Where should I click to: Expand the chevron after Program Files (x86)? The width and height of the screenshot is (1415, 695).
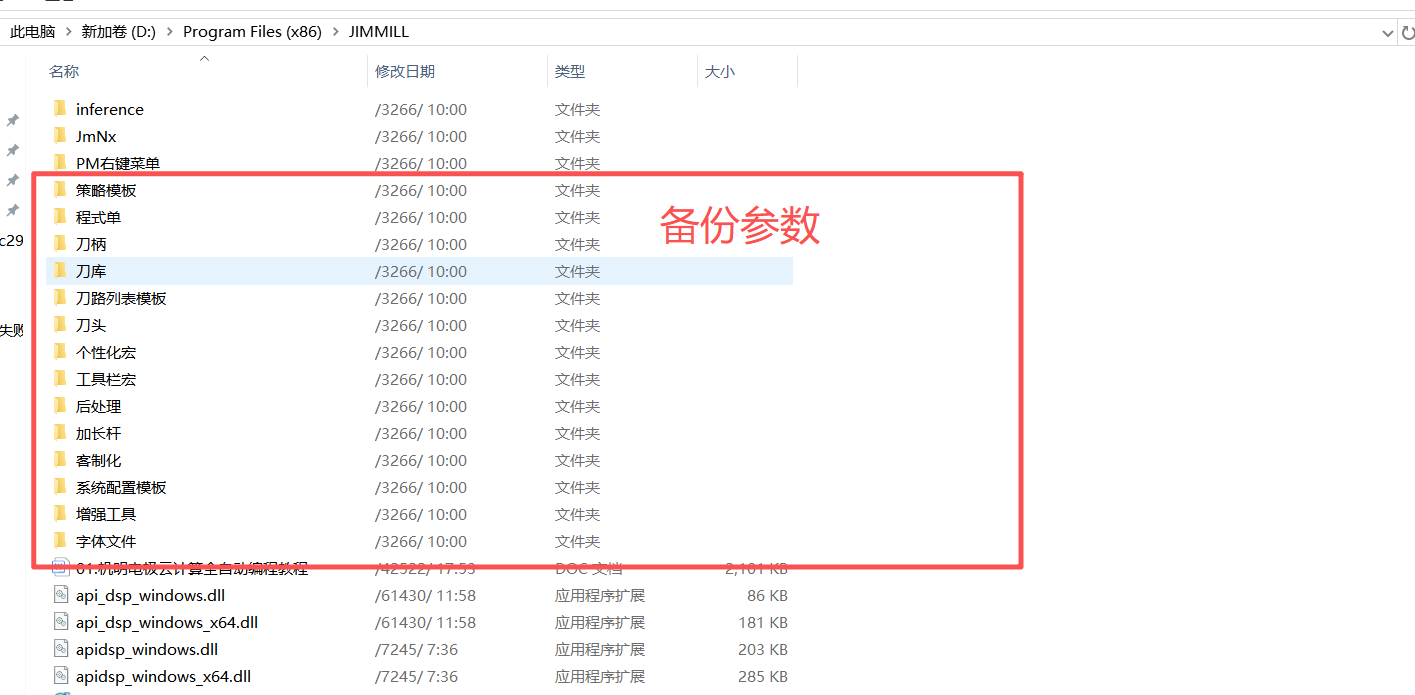335,32
